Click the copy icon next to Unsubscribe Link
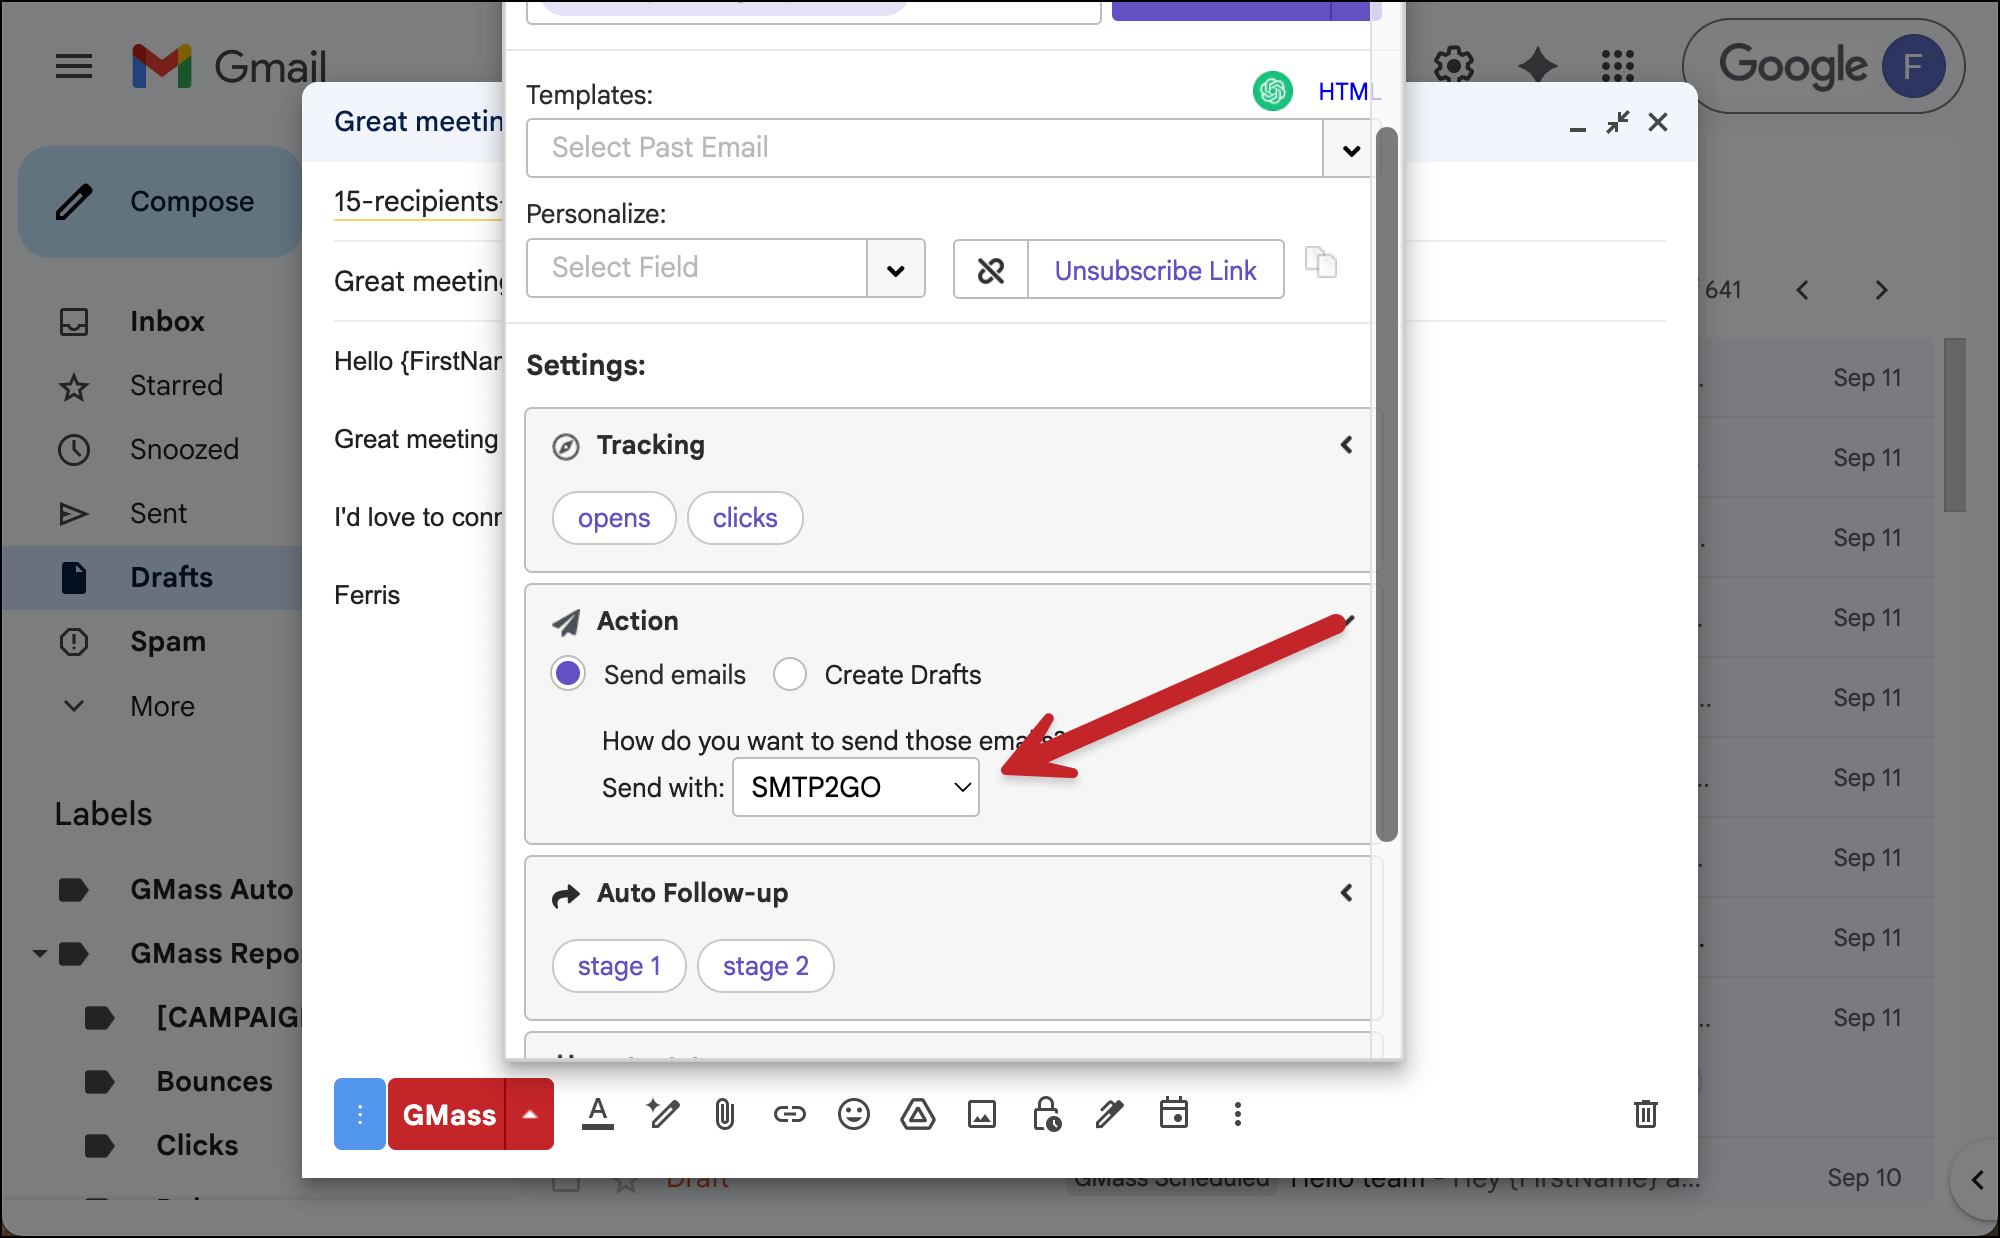The image size is (2000, 1238). coord(1320,263)
